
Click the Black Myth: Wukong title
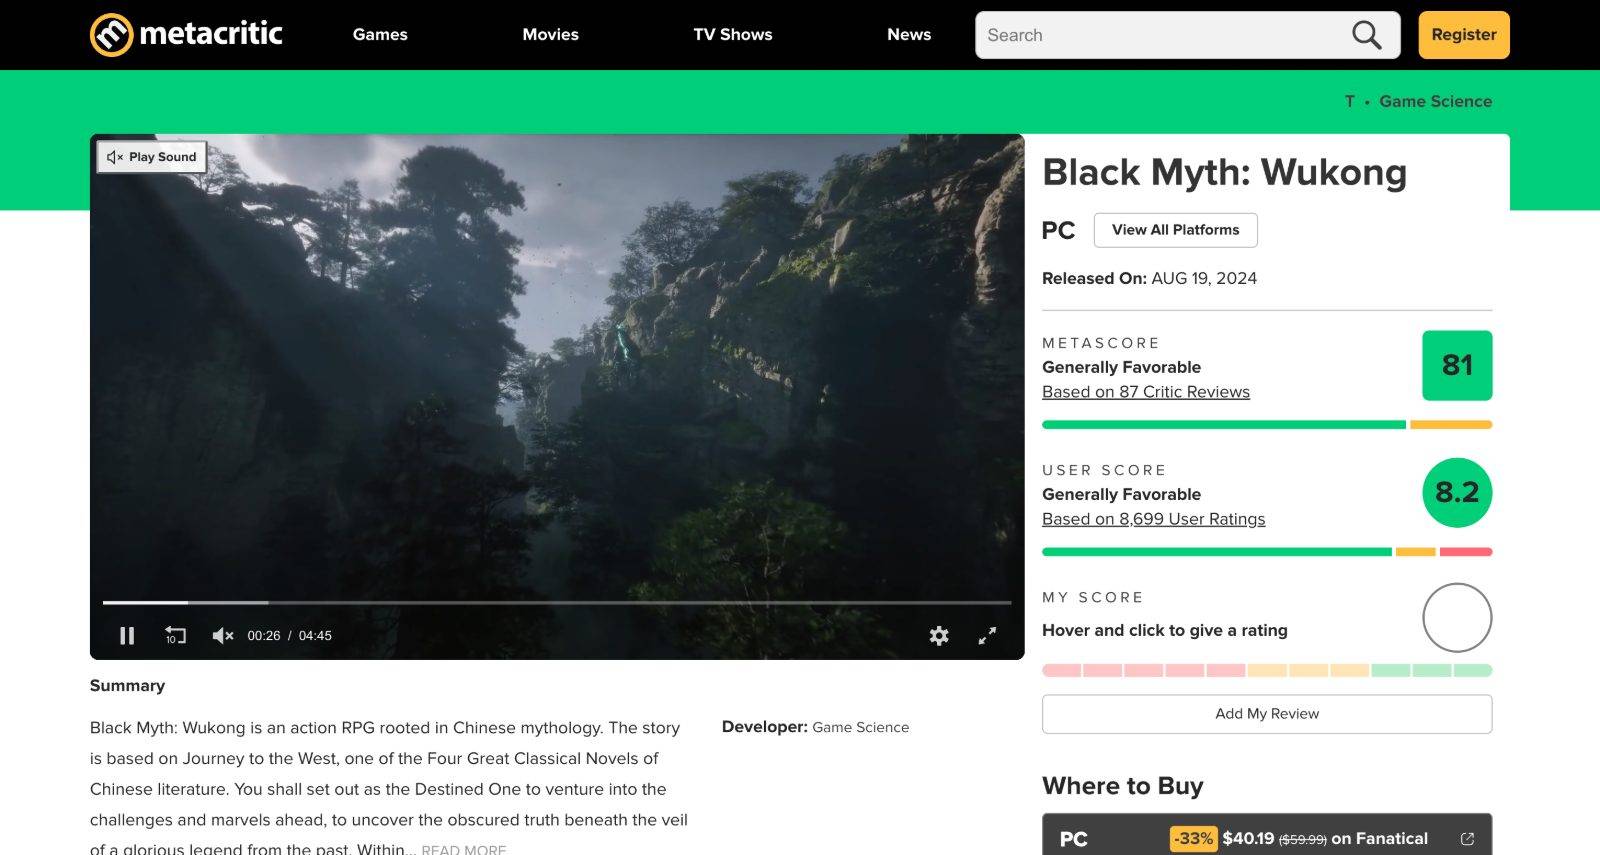coord(1224,173)
